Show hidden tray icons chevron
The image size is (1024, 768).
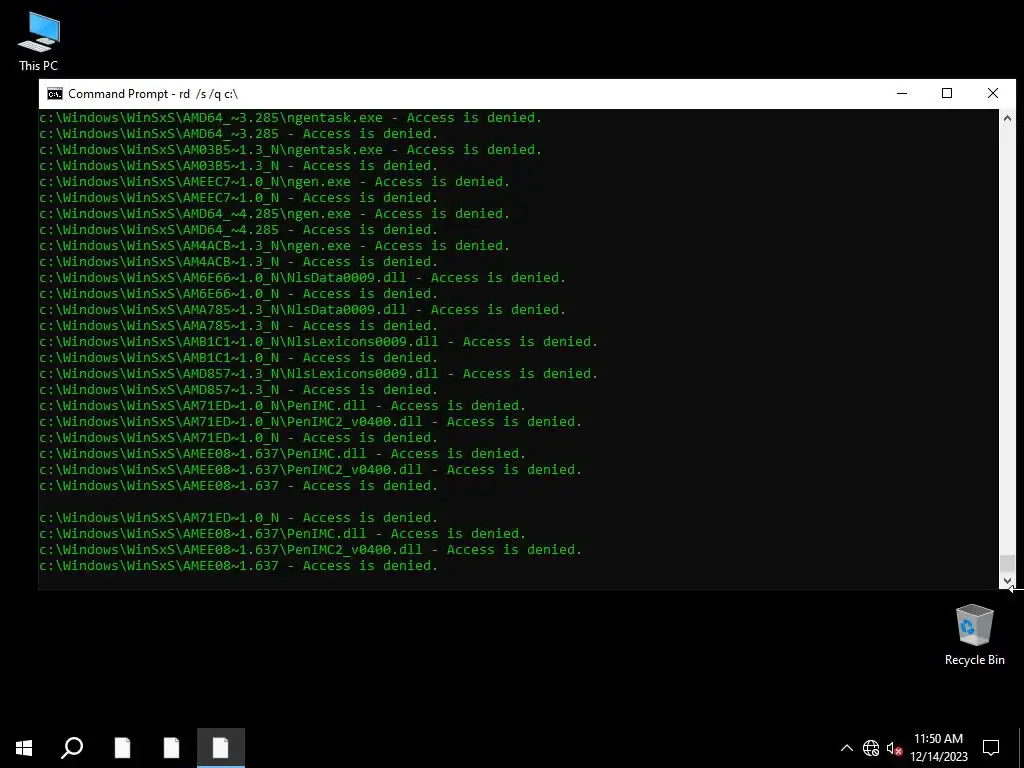846,748
